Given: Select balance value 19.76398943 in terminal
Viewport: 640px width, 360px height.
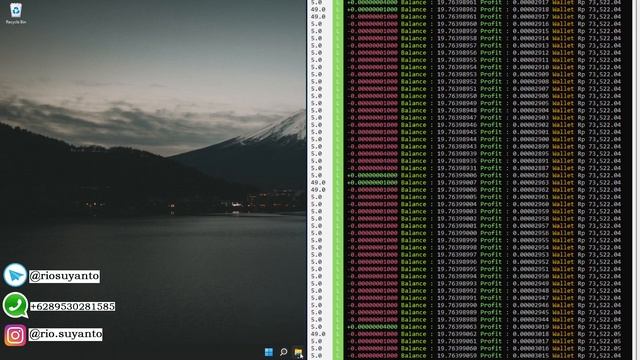Looking at the screenshot, I should click(456, 147).
